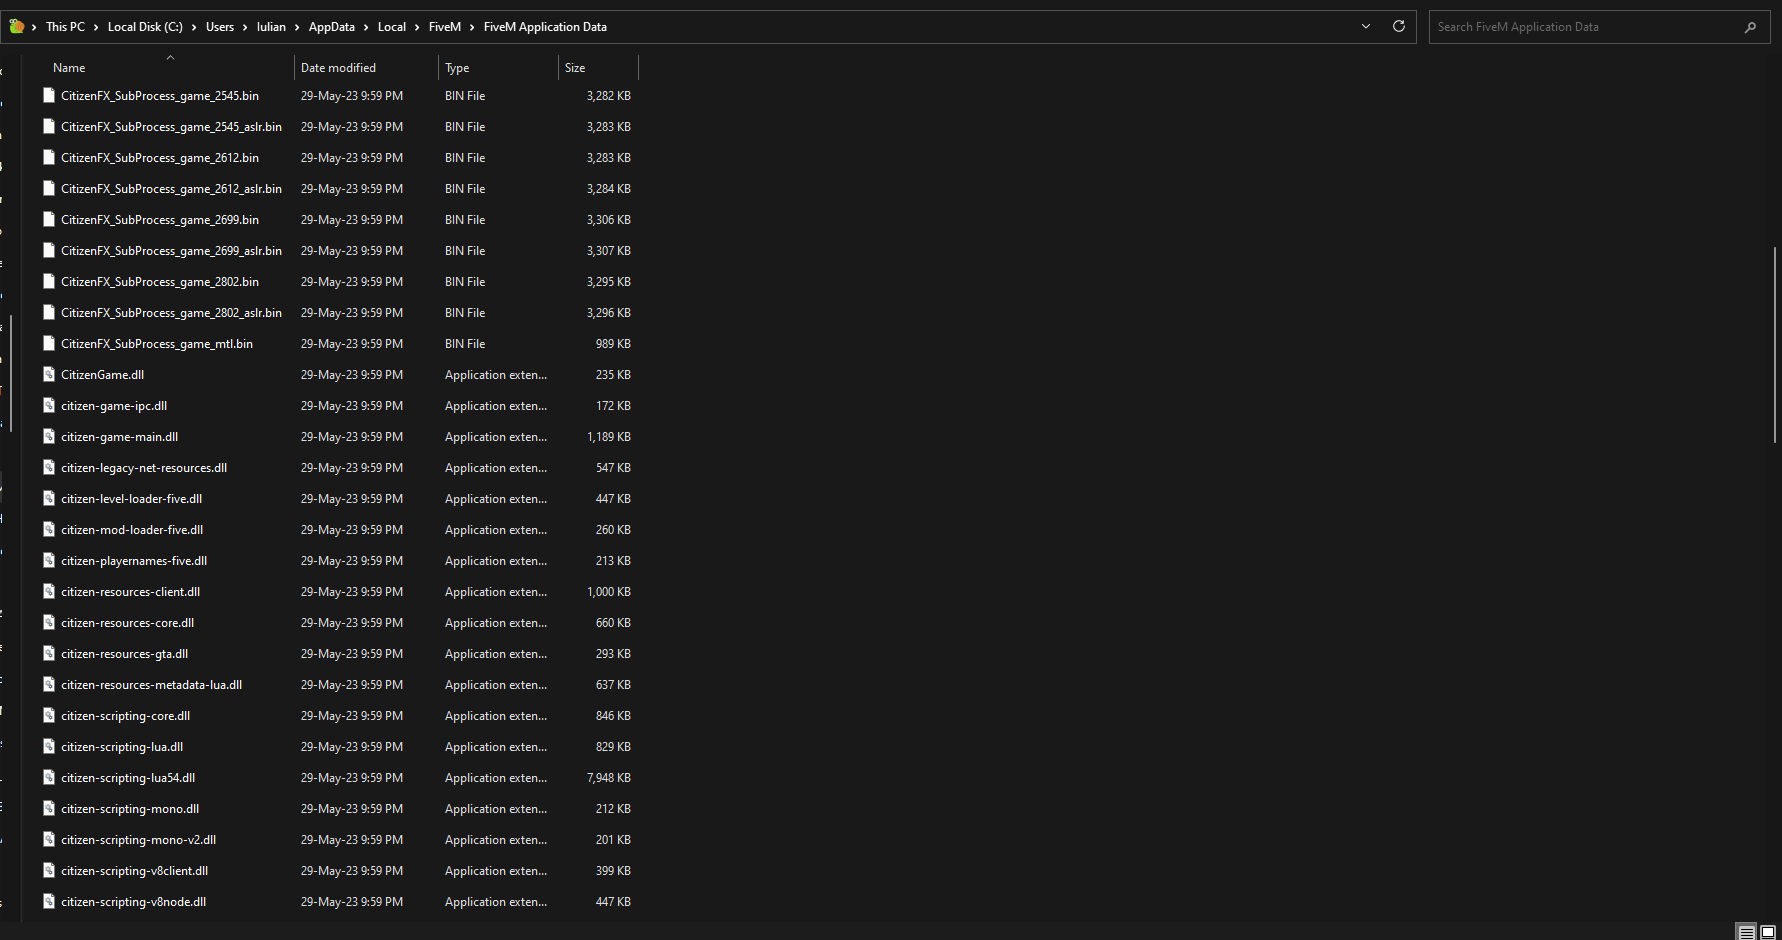Expand chevron after Local Disk (C:) breadcrumb
Viewport: 1782px width, 940px height.
pos(194,27)
